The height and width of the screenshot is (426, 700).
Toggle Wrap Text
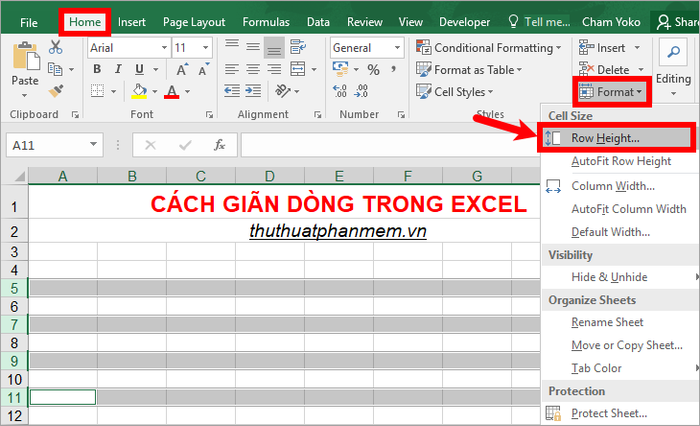(x=298, y=47)
